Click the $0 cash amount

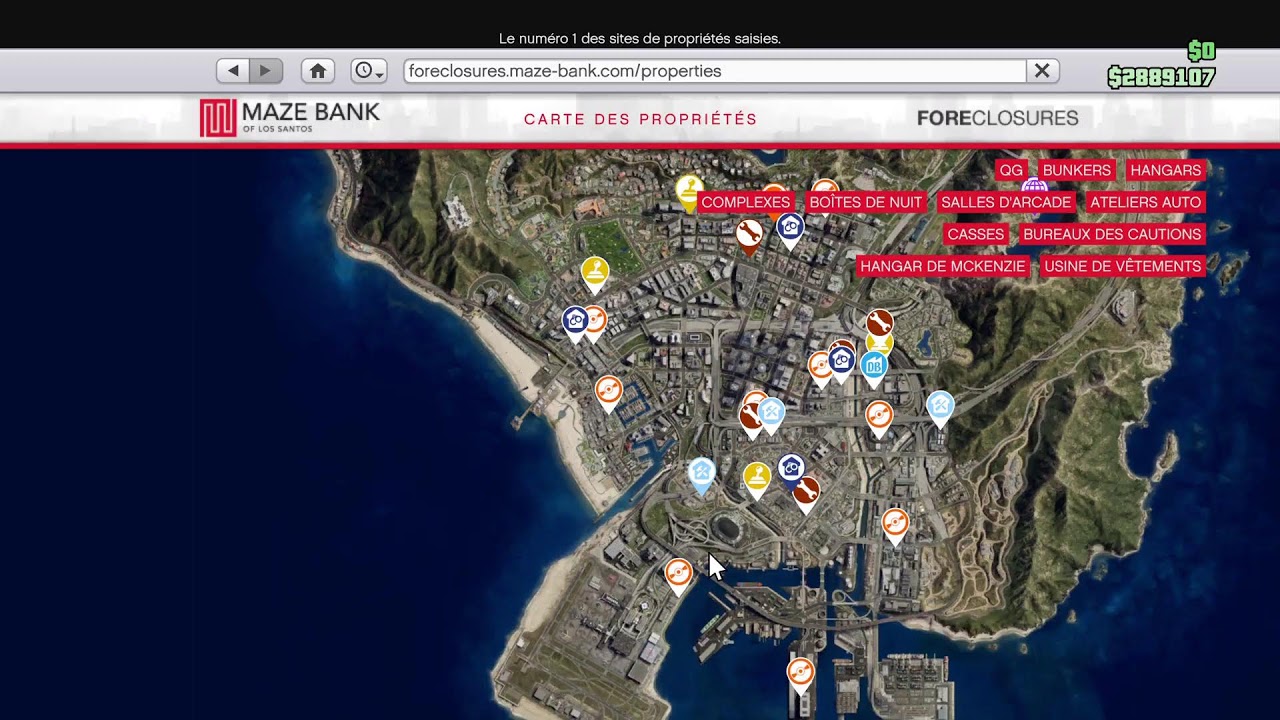tap(1201, 51)
